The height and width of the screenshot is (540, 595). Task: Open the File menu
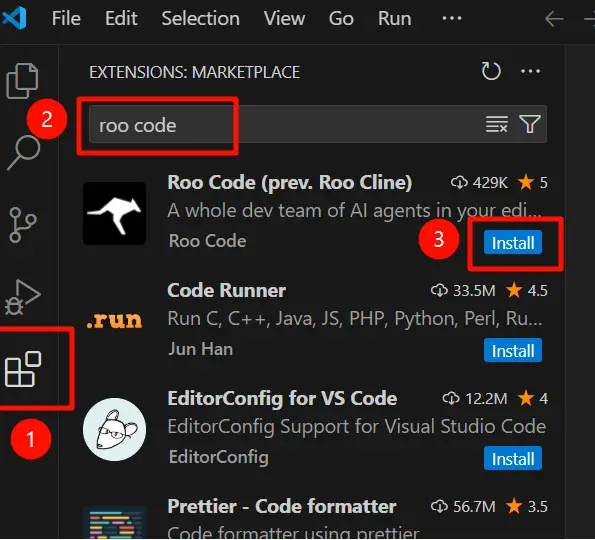66,18
